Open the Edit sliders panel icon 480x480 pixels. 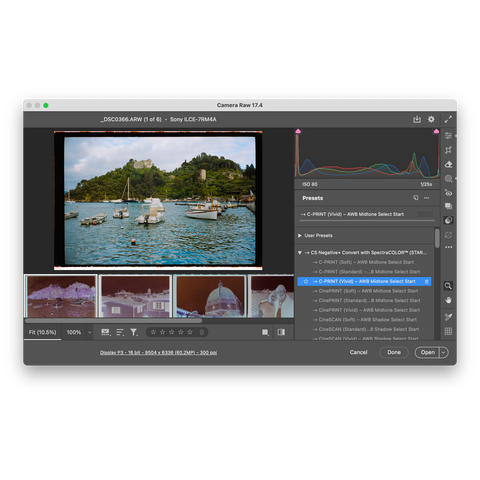(x=448, y=135)
